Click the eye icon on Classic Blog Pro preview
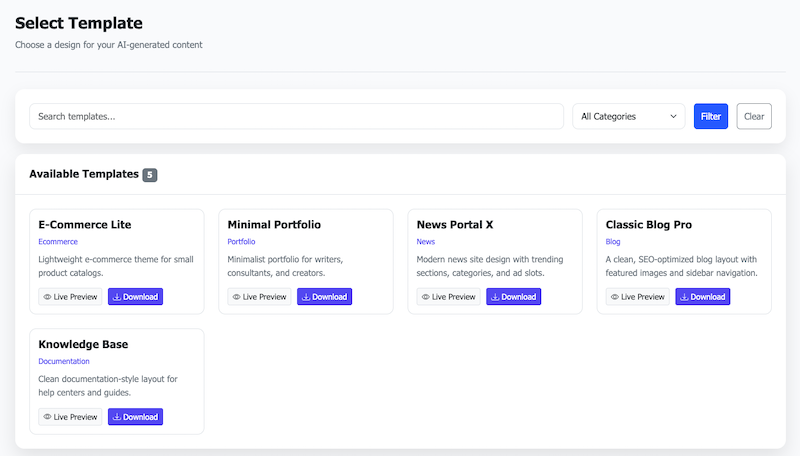Screen dimensions: 800x456 (614, 297)
